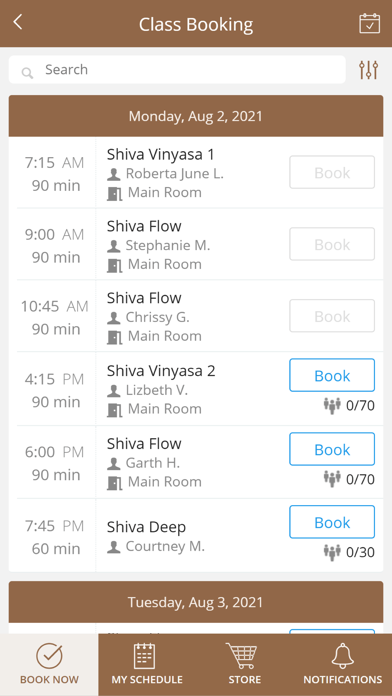The width and height of the screenshot is (392, 696).
Task: Book the 7:45 PM Shiva Deep class
Action: pyautogui.click(x=332, y=522)
